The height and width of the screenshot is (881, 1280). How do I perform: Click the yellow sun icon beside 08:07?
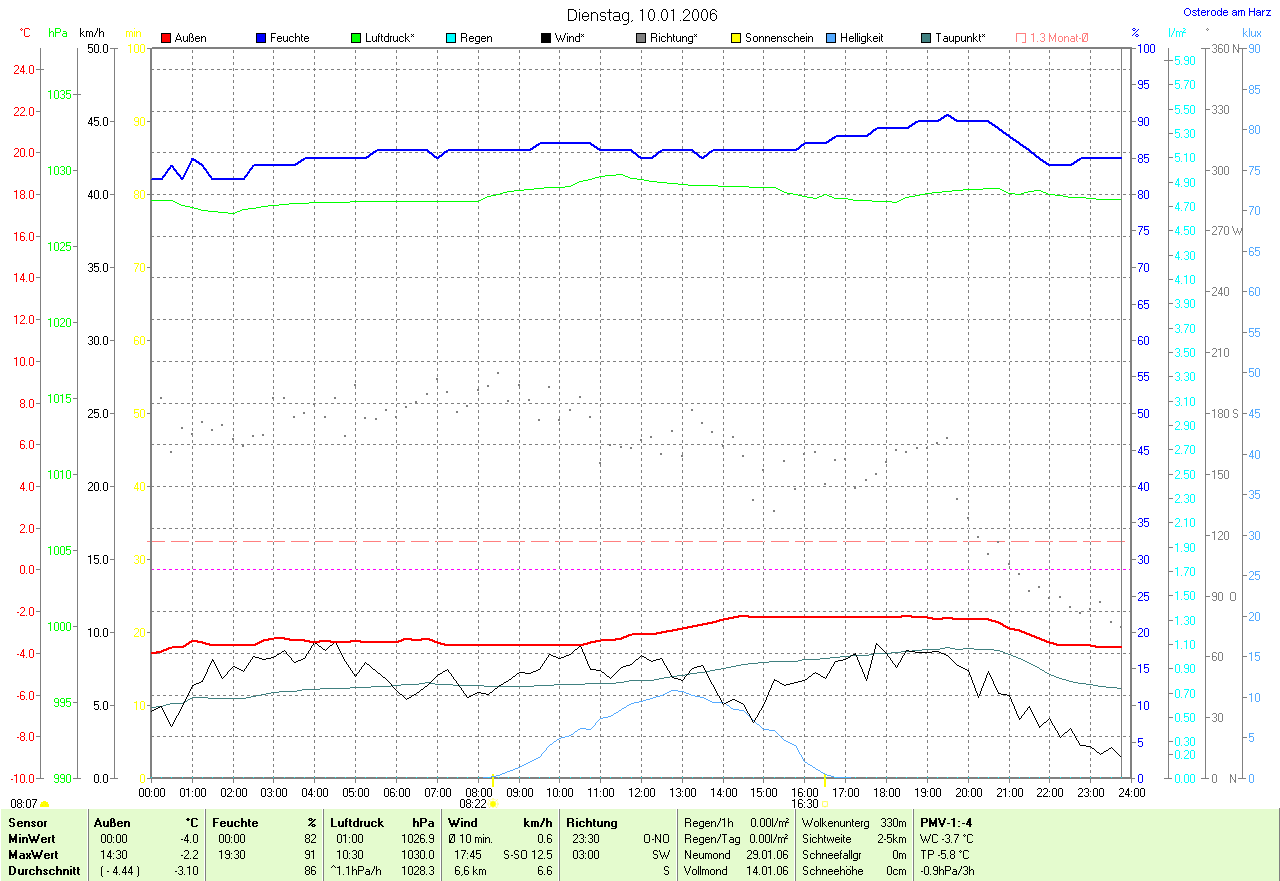45,803
